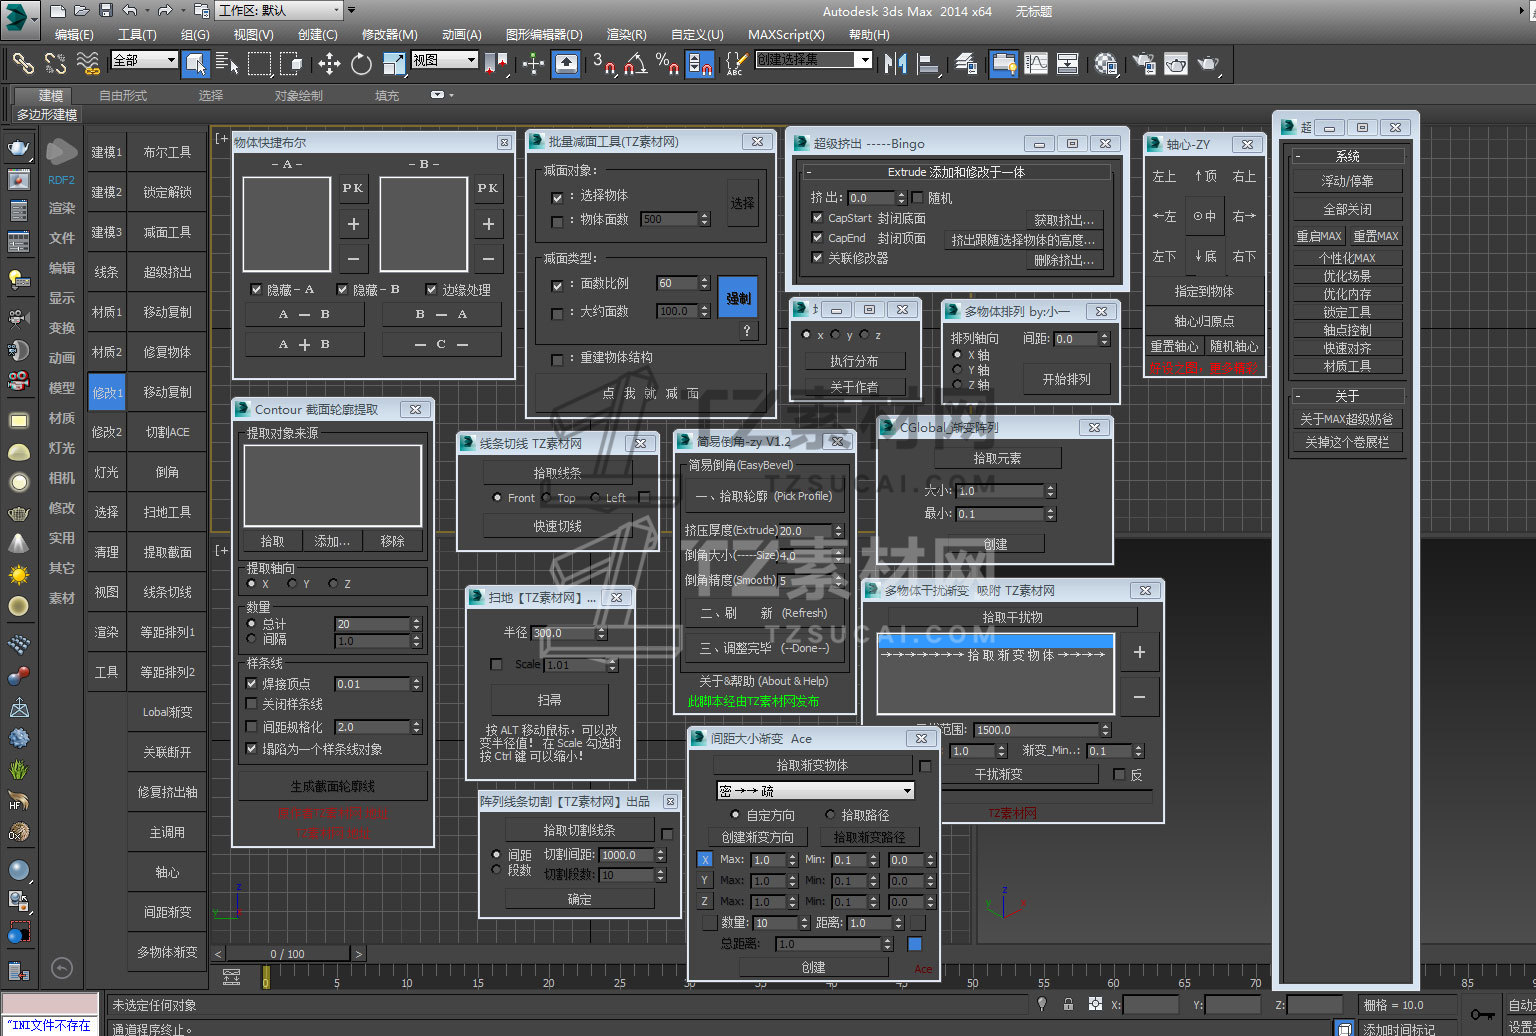This screenshot has width=1536, height=1036.
Task: Collapse the 关于 rollout
Action: pyautogui.click(x=1347, y=396)
